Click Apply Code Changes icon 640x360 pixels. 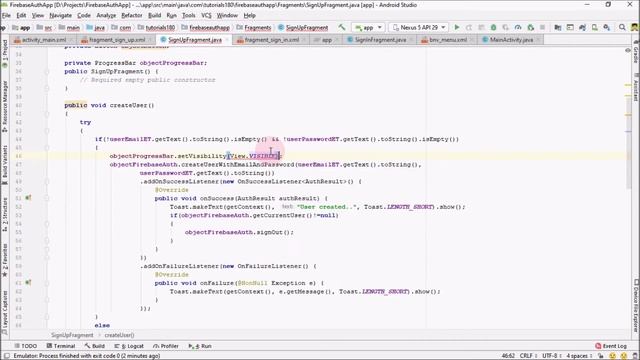point(481,27)
